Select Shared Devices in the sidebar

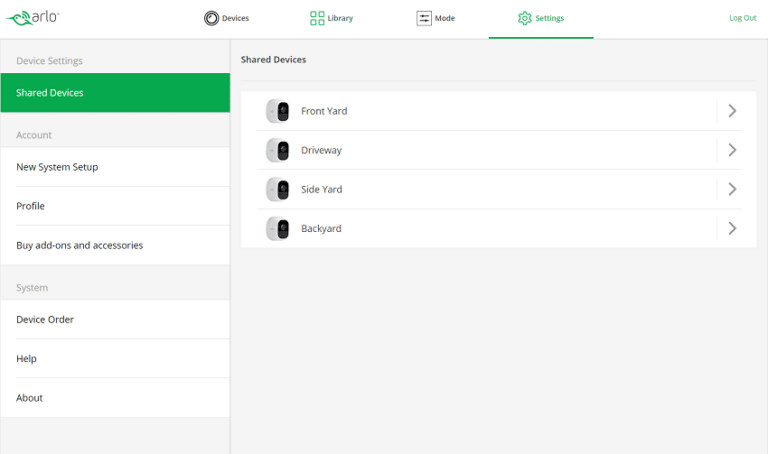coord(115,93)
